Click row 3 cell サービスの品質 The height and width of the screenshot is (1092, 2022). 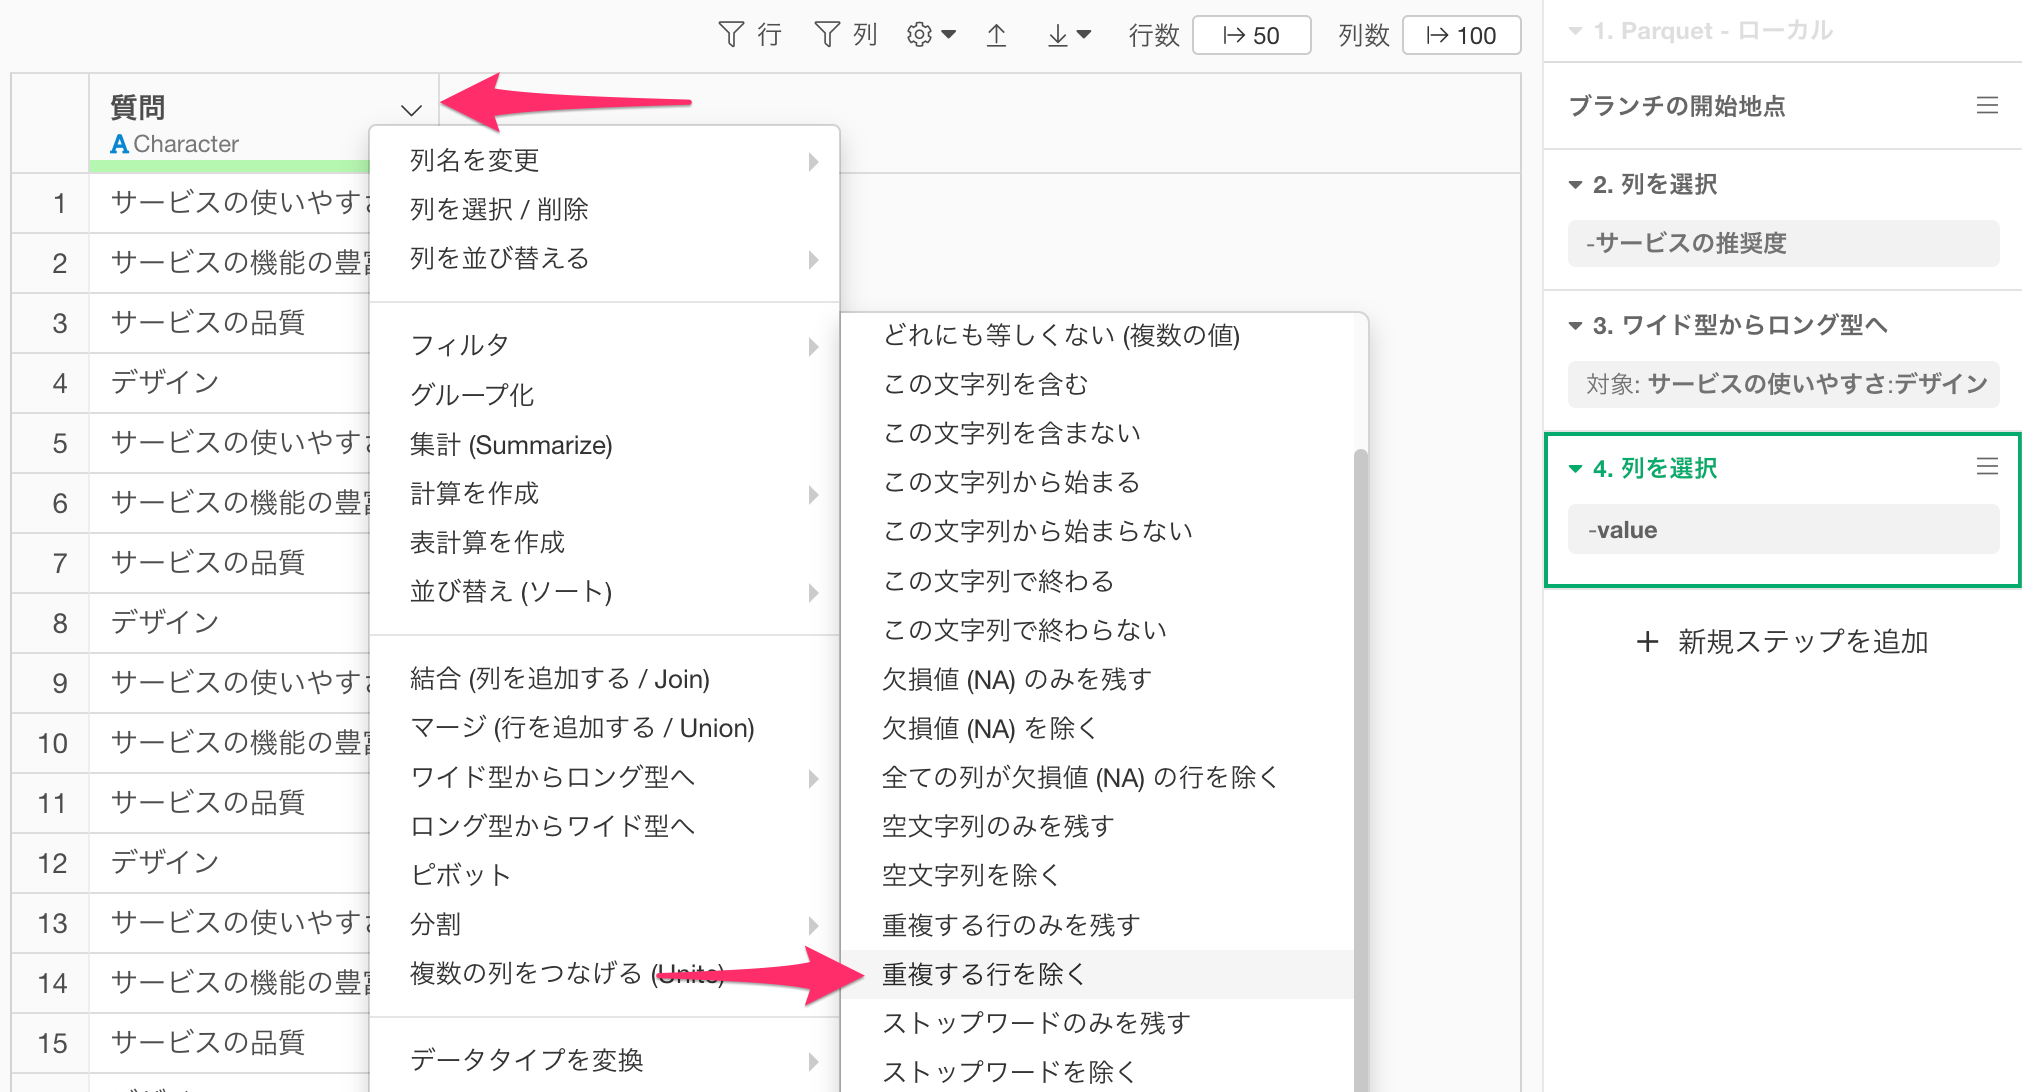click(229, 323)
